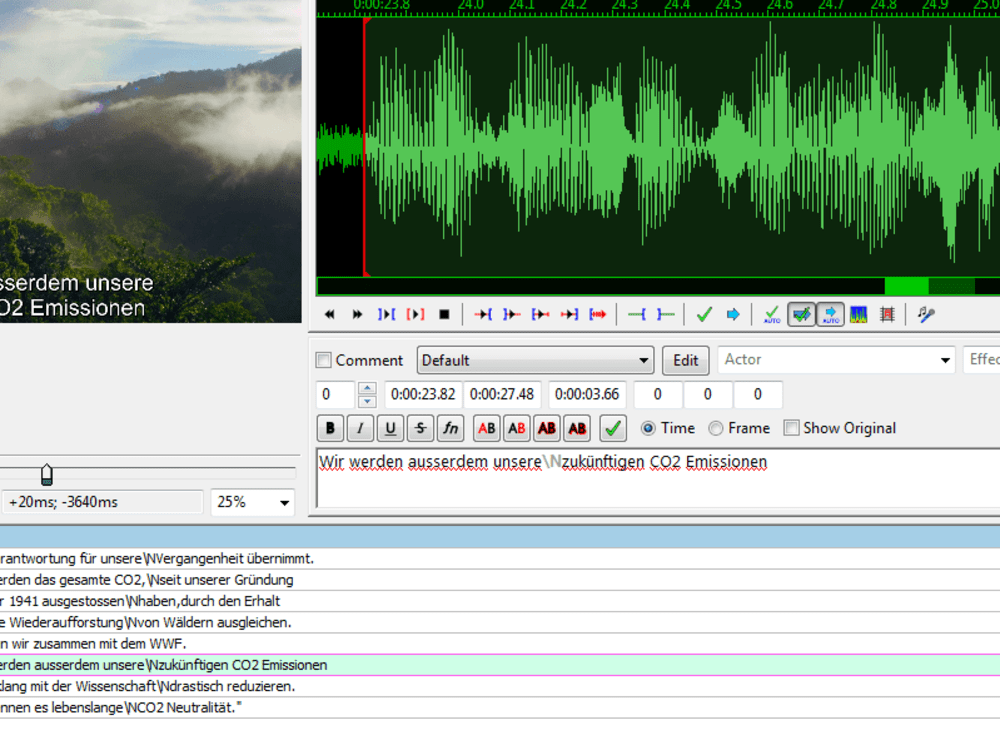Click the end time field 0:00:27.48

(x=502, y=395)
